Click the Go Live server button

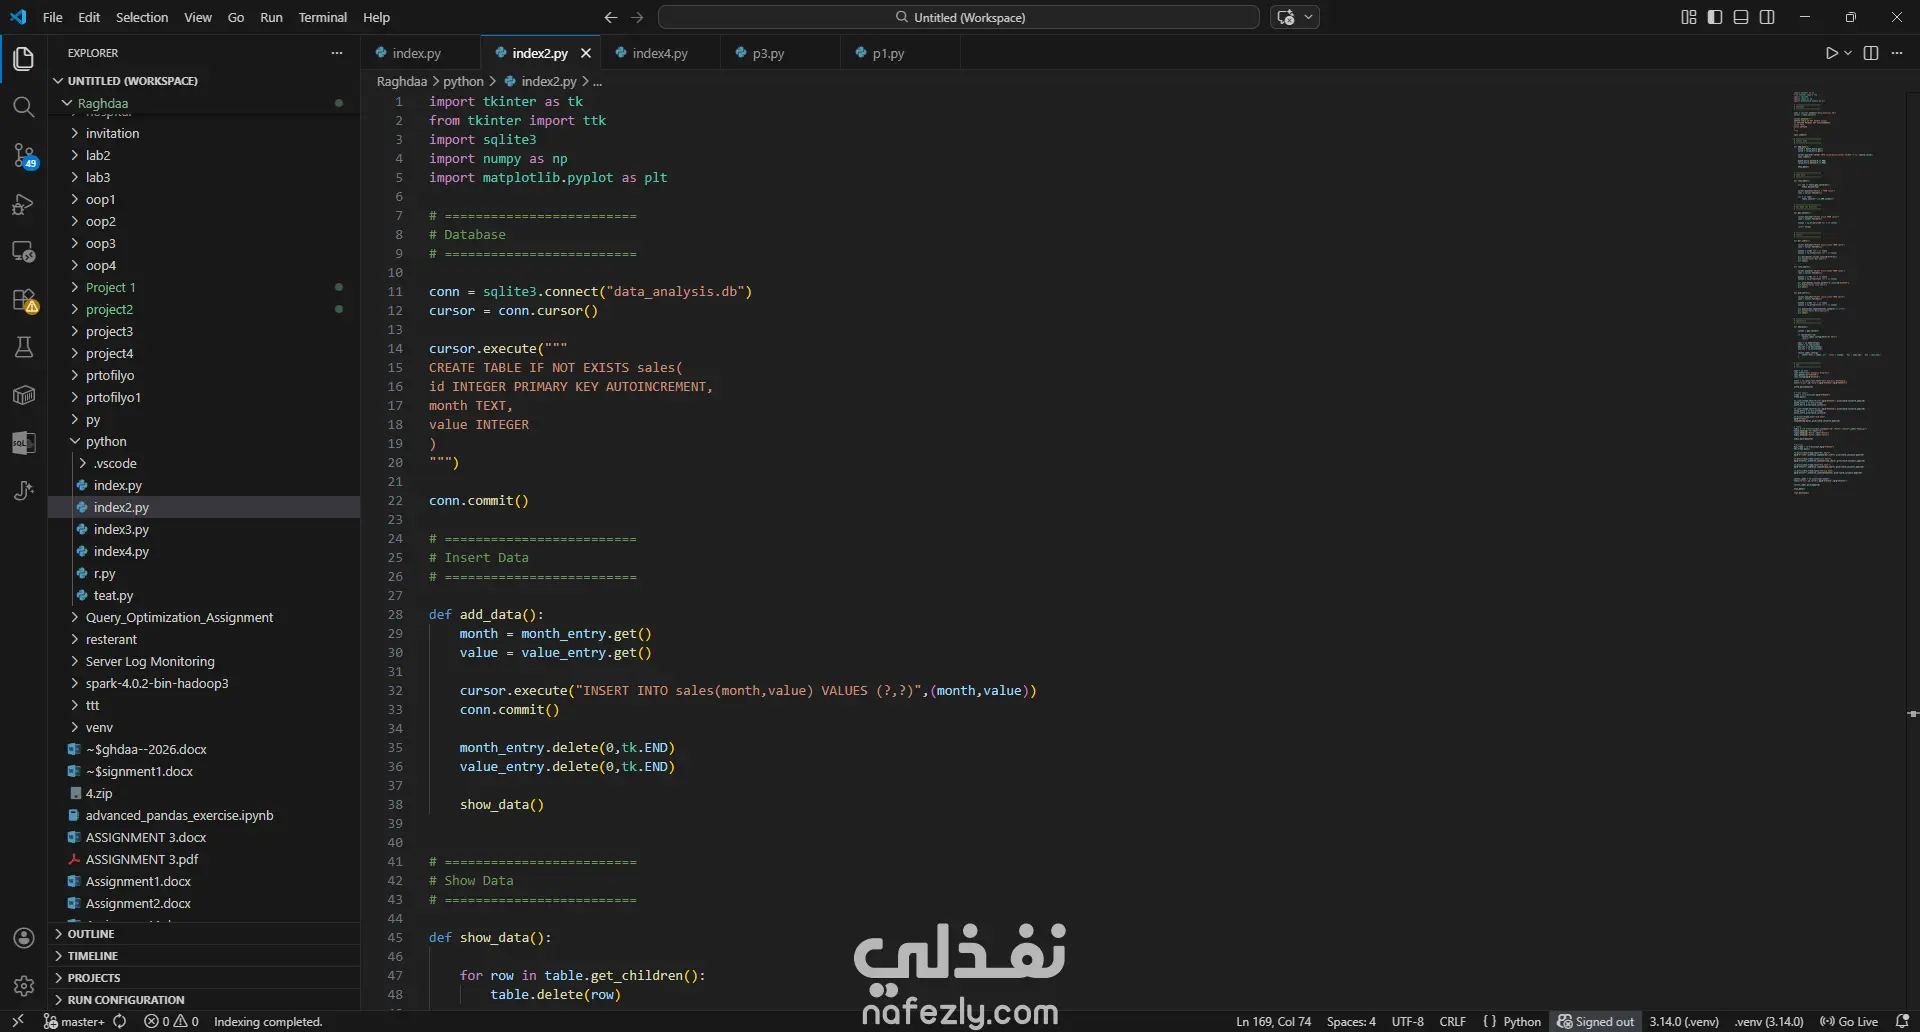coord(1849,1021)
